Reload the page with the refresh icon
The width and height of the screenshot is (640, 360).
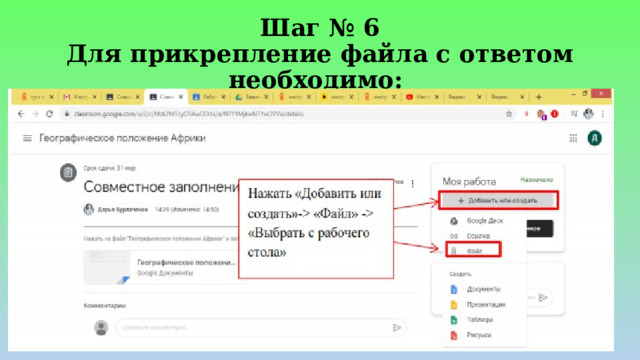[x=49, y=114]
